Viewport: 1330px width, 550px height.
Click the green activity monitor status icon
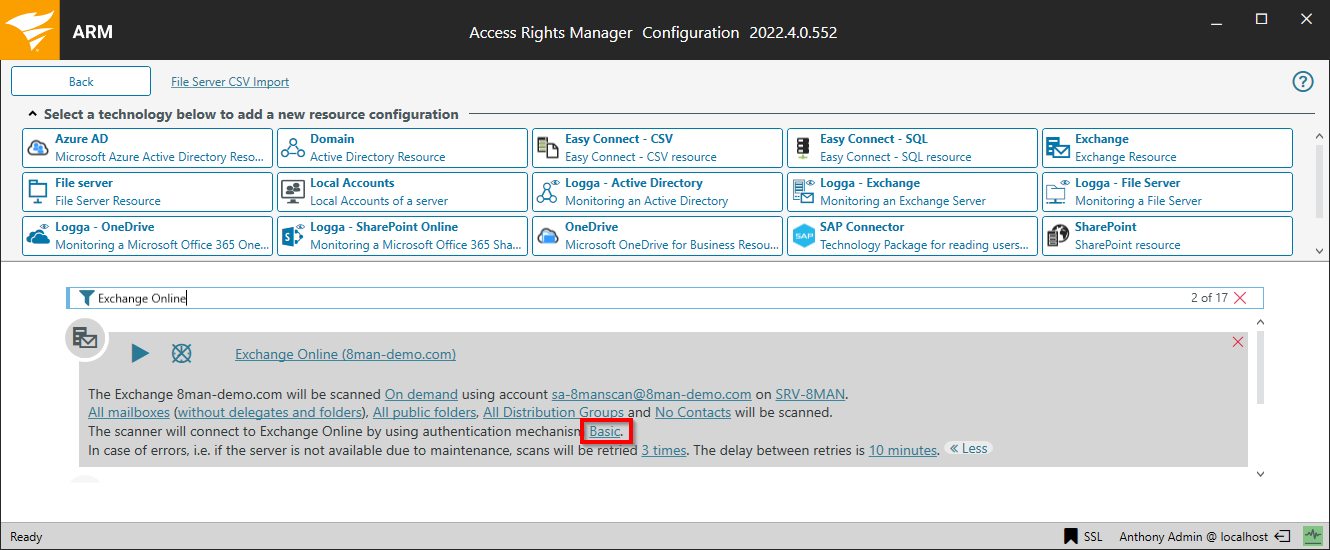(1311, 537)
